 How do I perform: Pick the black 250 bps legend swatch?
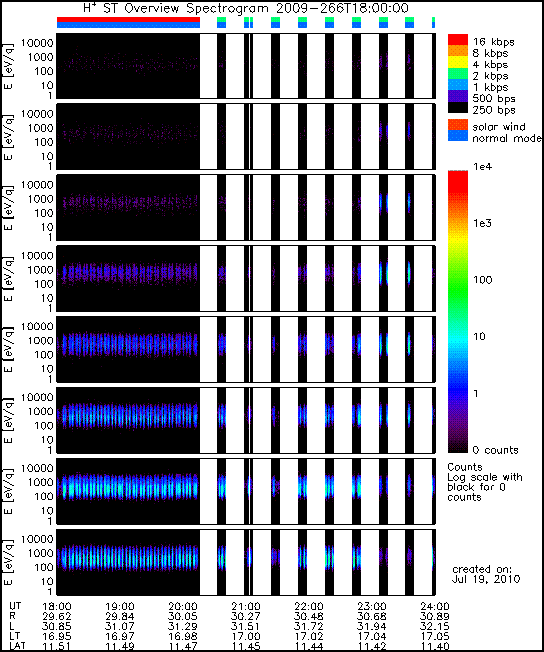(x=457, y=107)
